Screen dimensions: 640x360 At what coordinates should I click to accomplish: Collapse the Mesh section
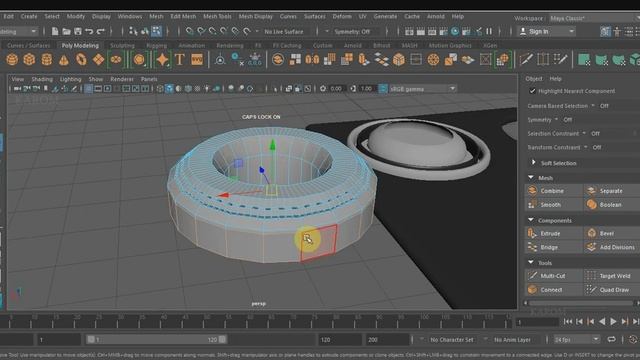[x=531, y=178]
